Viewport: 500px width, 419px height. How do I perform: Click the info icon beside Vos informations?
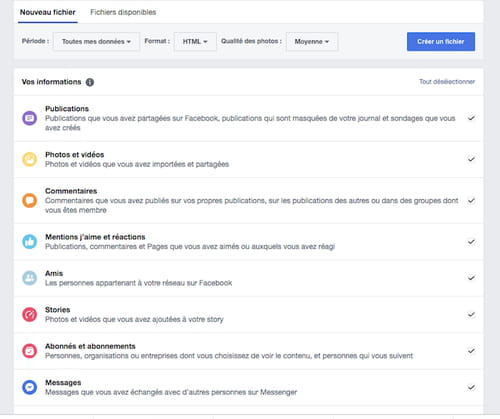point(90,82)
